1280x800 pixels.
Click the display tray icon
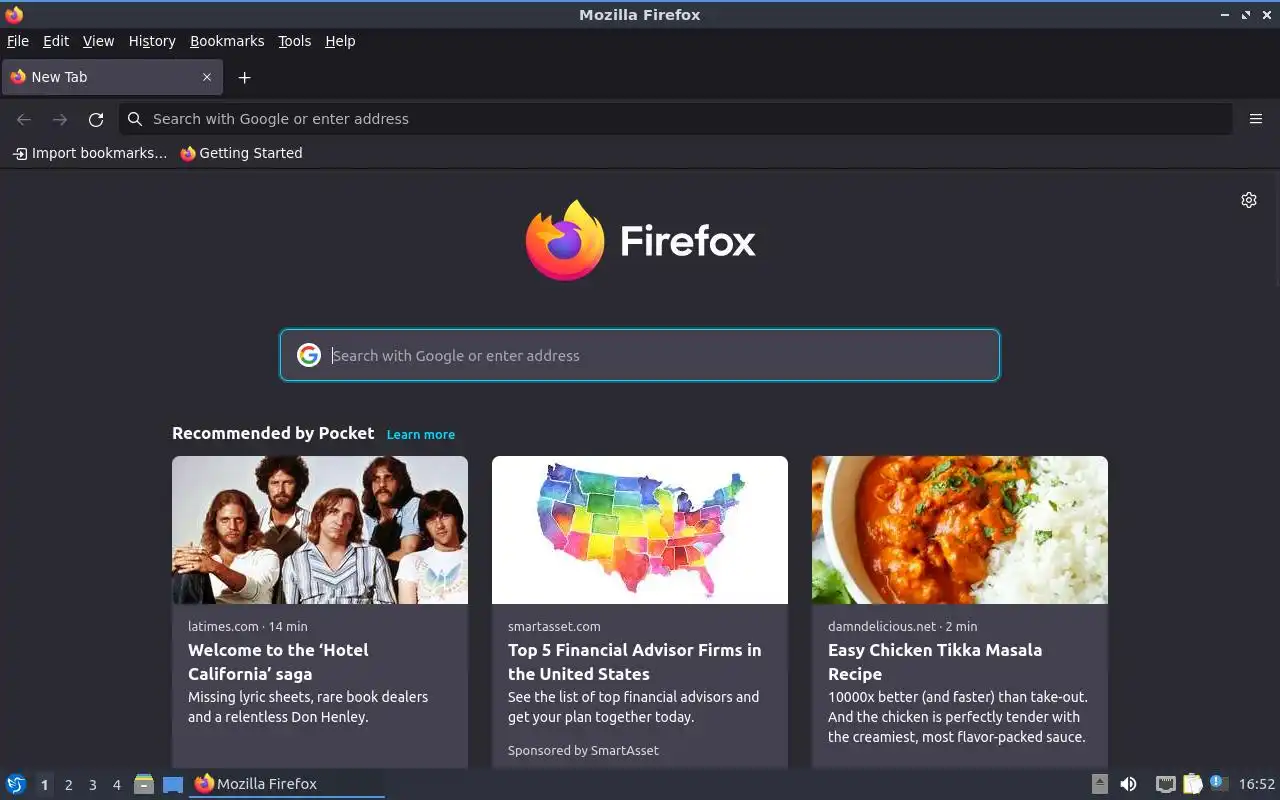click(x=1165, y=784)
